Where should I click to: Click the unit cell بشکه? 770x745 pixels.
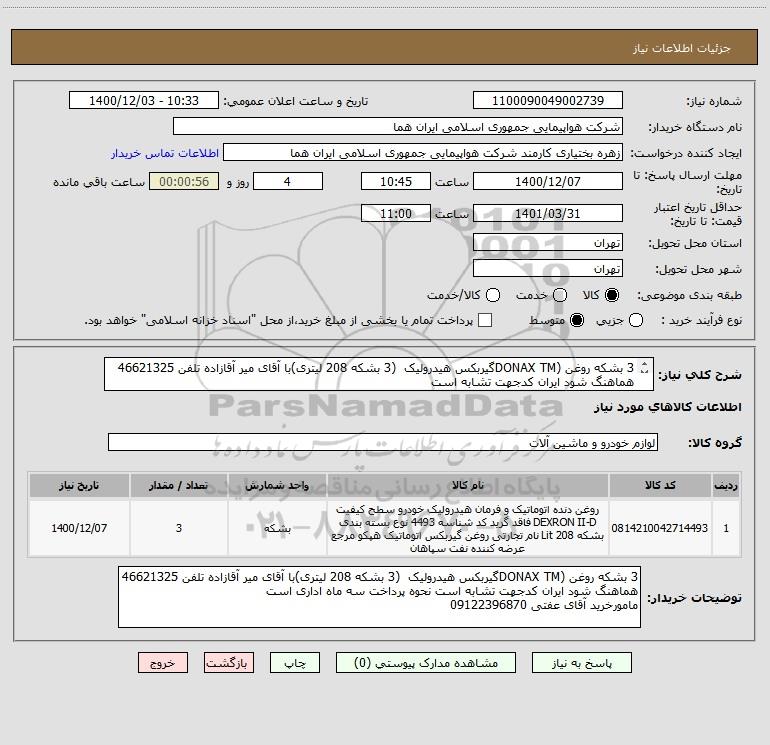click(277, 528)
